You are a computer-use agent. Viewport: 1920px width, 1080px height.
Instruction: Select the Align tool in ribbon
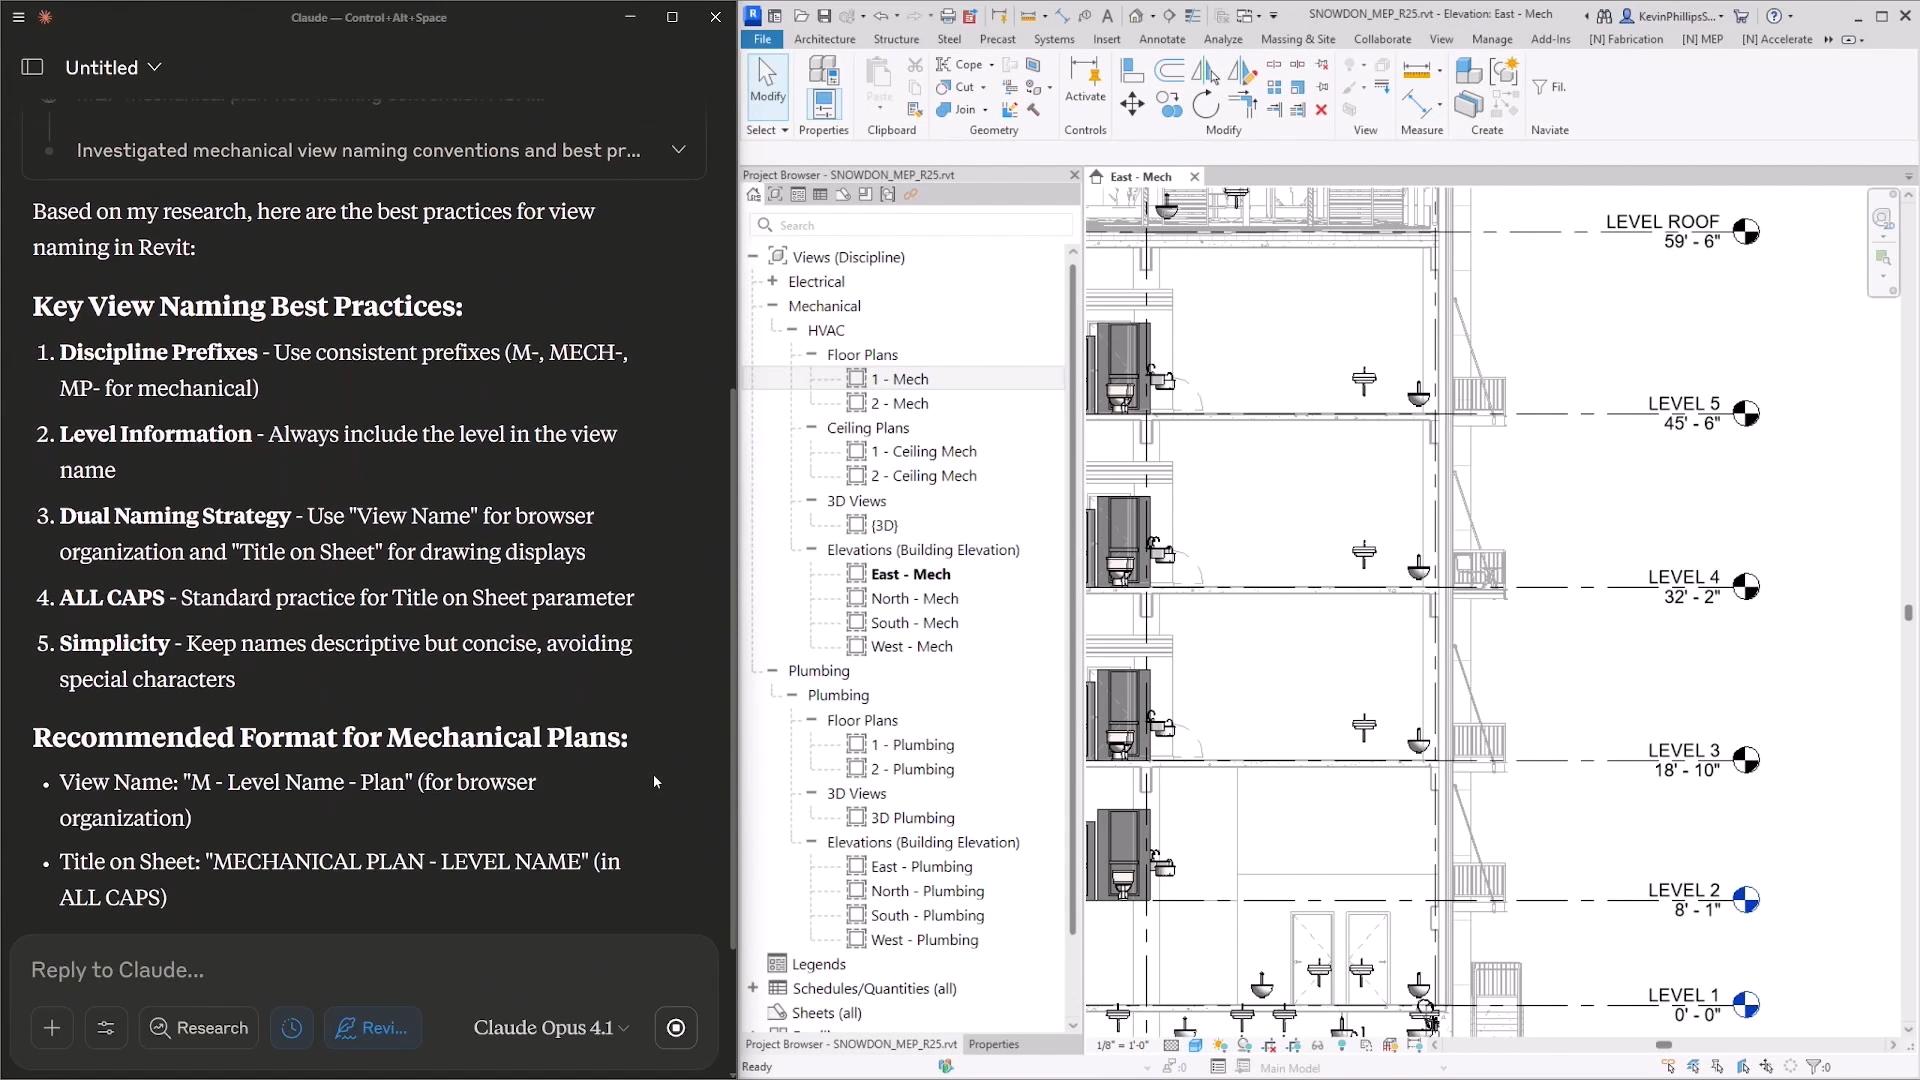click(x=1132, y=71)
